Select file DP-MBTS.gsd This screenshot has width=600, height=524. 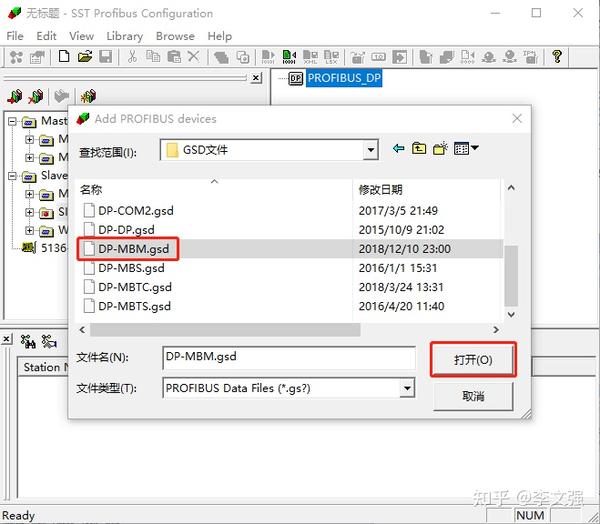point(127,306)
